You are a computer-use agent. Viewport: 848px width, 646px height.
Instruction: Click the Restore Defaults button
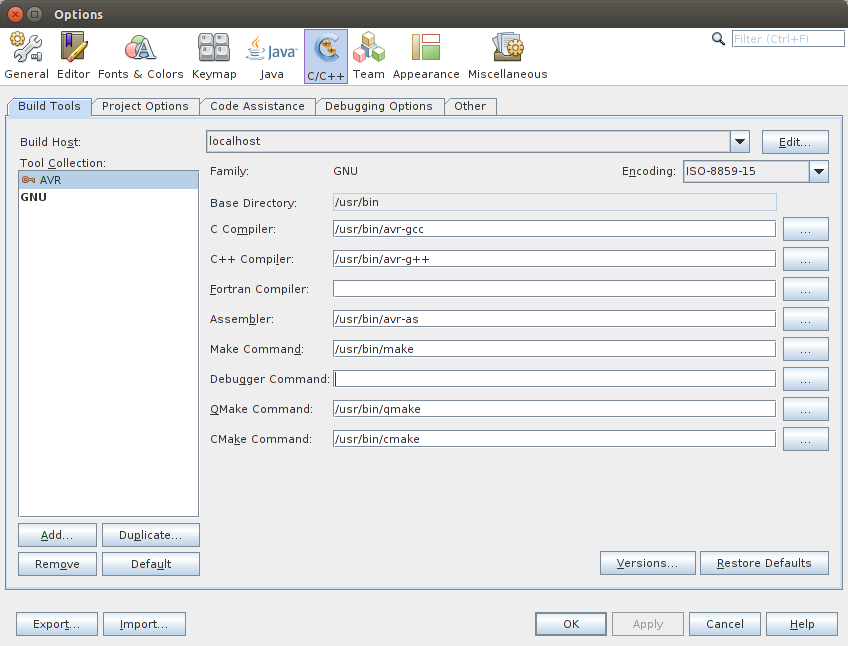(x=764, y=563)
